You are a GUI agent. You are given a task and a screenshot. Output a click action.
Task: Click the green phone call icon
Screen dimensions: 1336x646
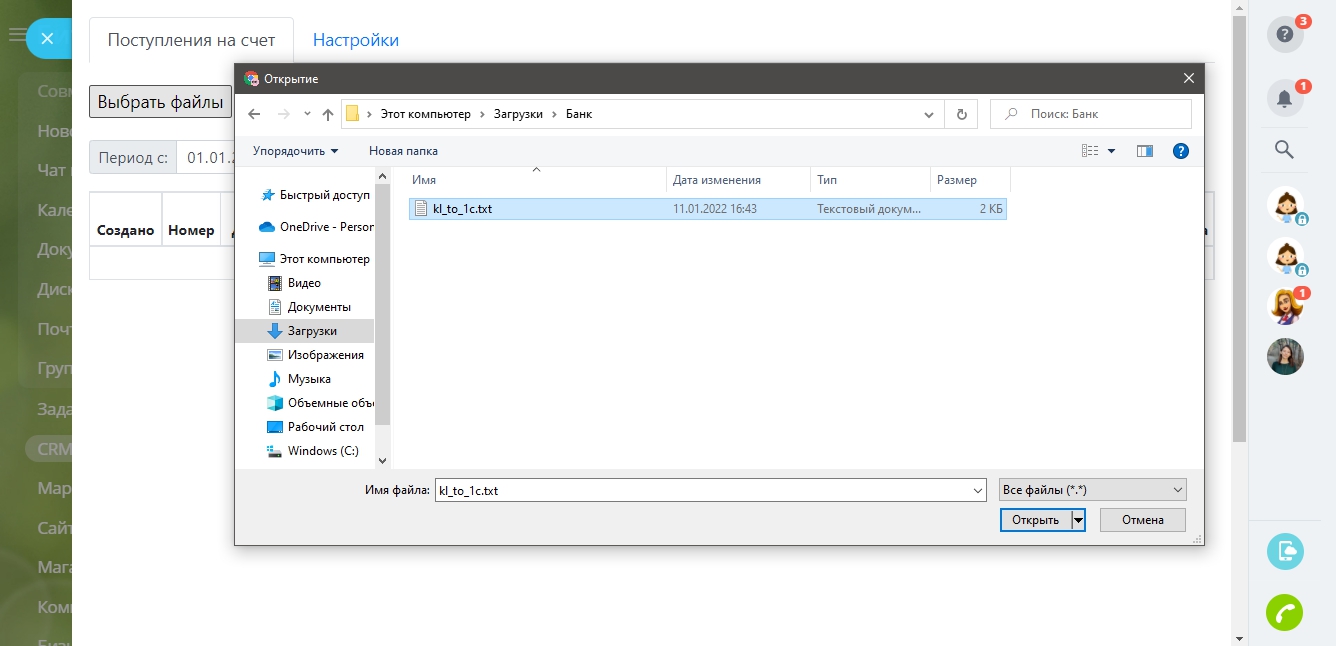tap(1285, 612)
